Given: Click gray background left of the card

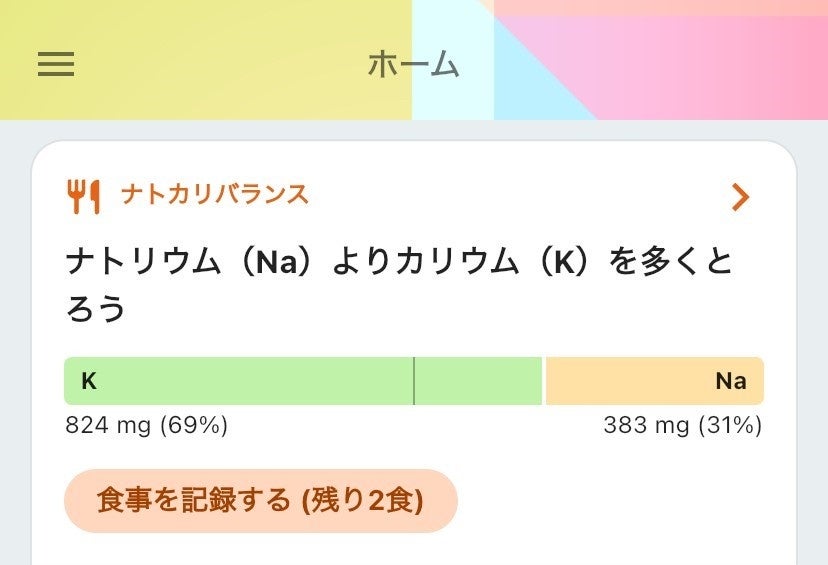Looking at the screenshot, I should click(15, 350).
